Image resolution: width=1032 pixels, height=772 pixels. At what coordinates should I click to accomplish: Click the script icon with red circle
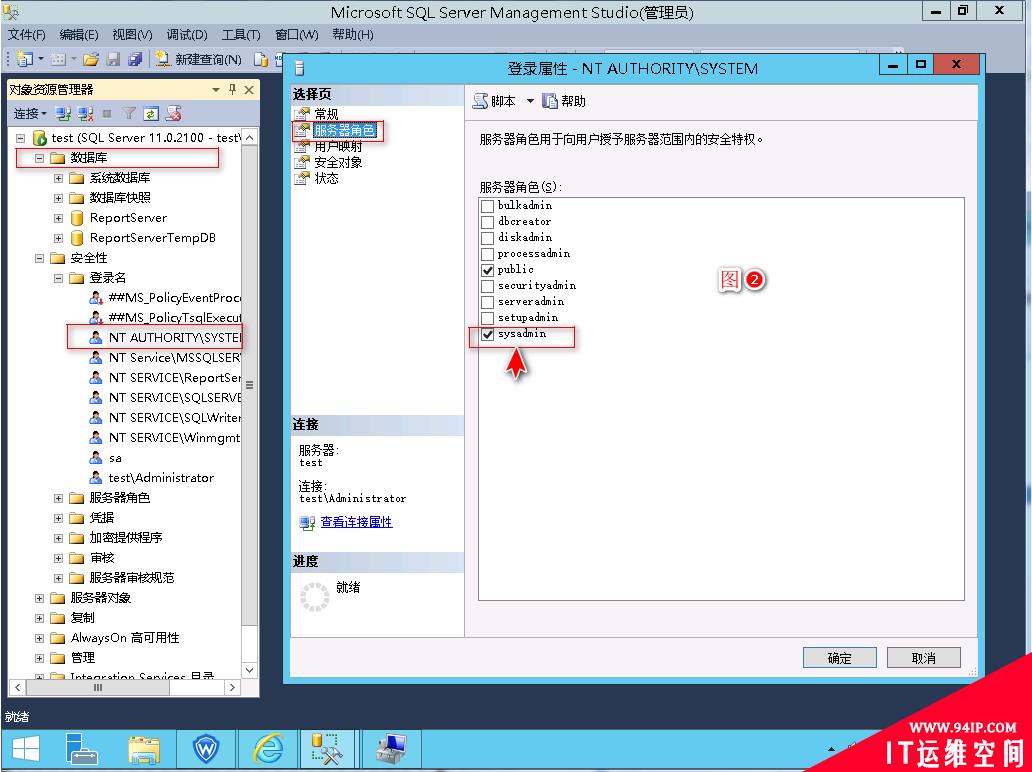click(173, 114)
